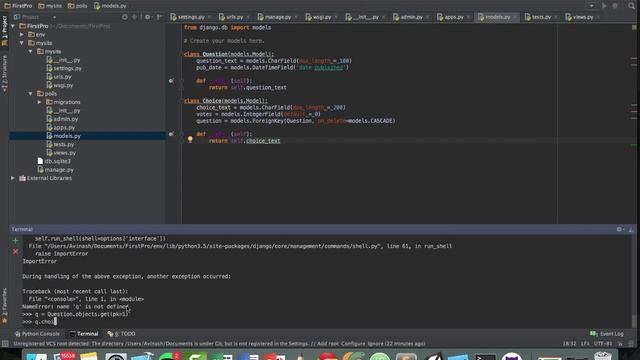The width and height of the screenshot is (640, 360).
Task: Open the Event Log
Action: point(607,334)
